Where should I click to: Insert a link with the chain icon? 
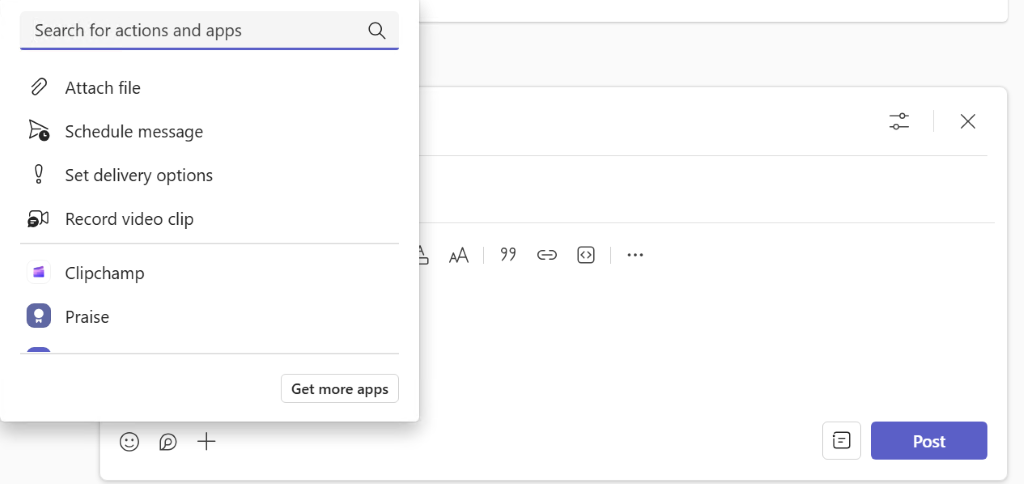tap(547, 255)
